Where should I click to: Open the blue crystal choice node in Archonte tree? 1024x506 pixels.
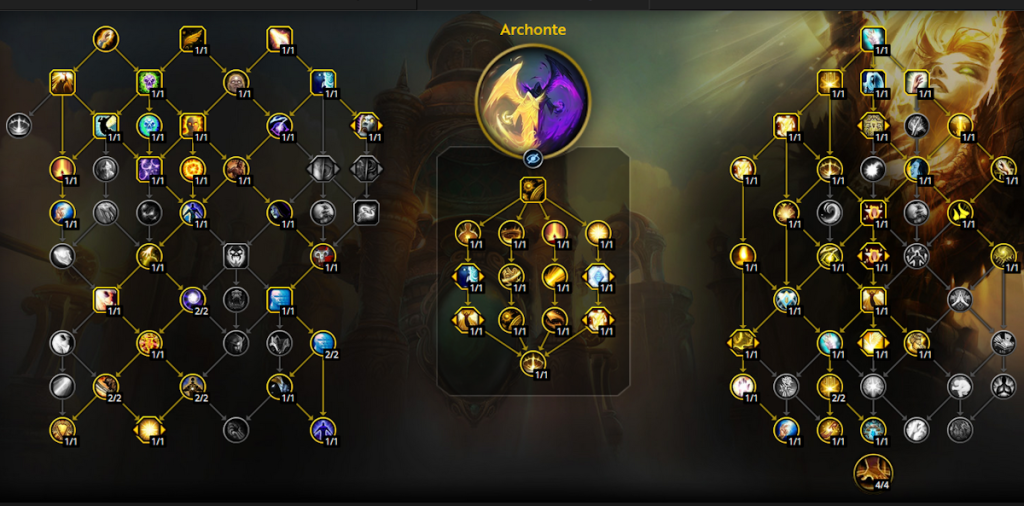tap(598, 276)
